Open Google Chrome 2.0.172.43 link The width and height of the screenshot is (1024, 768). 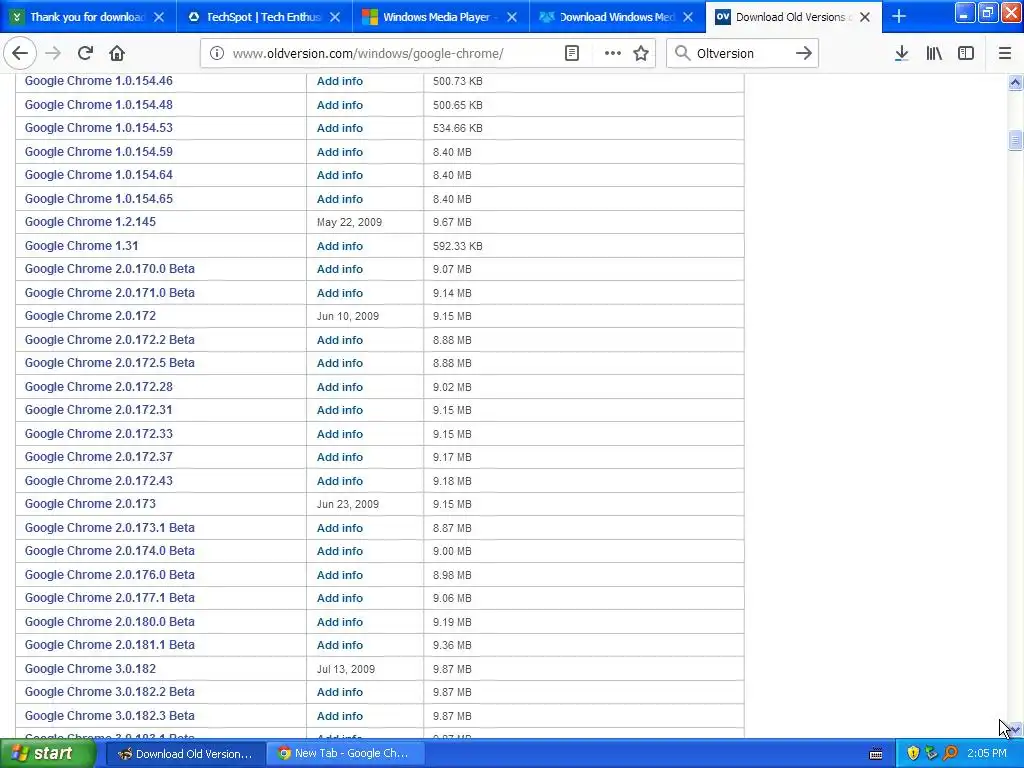[99, 481]
